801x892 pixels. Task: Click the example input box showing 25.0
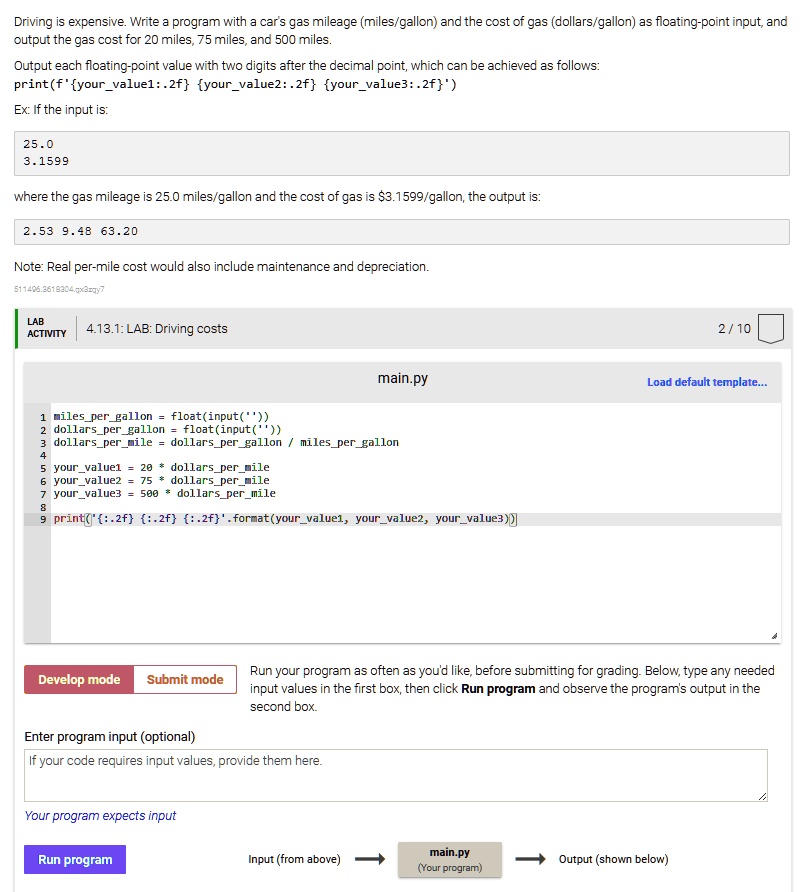coord(402,153)
